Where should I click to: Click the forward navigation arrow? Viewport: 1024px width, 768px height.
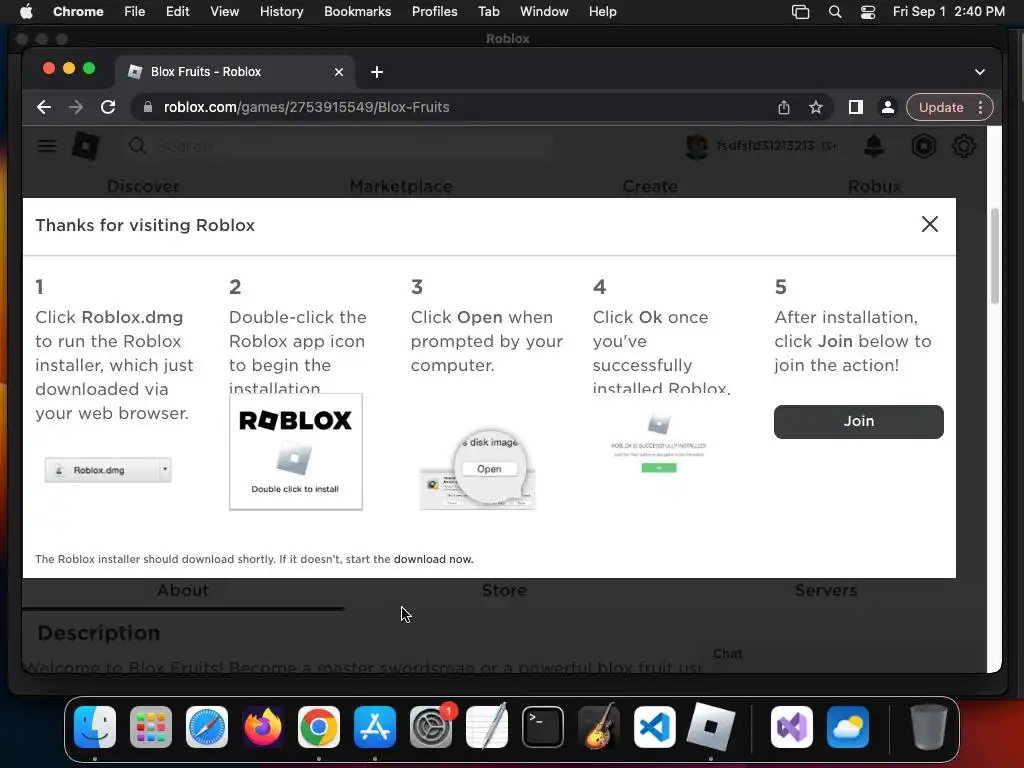(x=76, y=107)
